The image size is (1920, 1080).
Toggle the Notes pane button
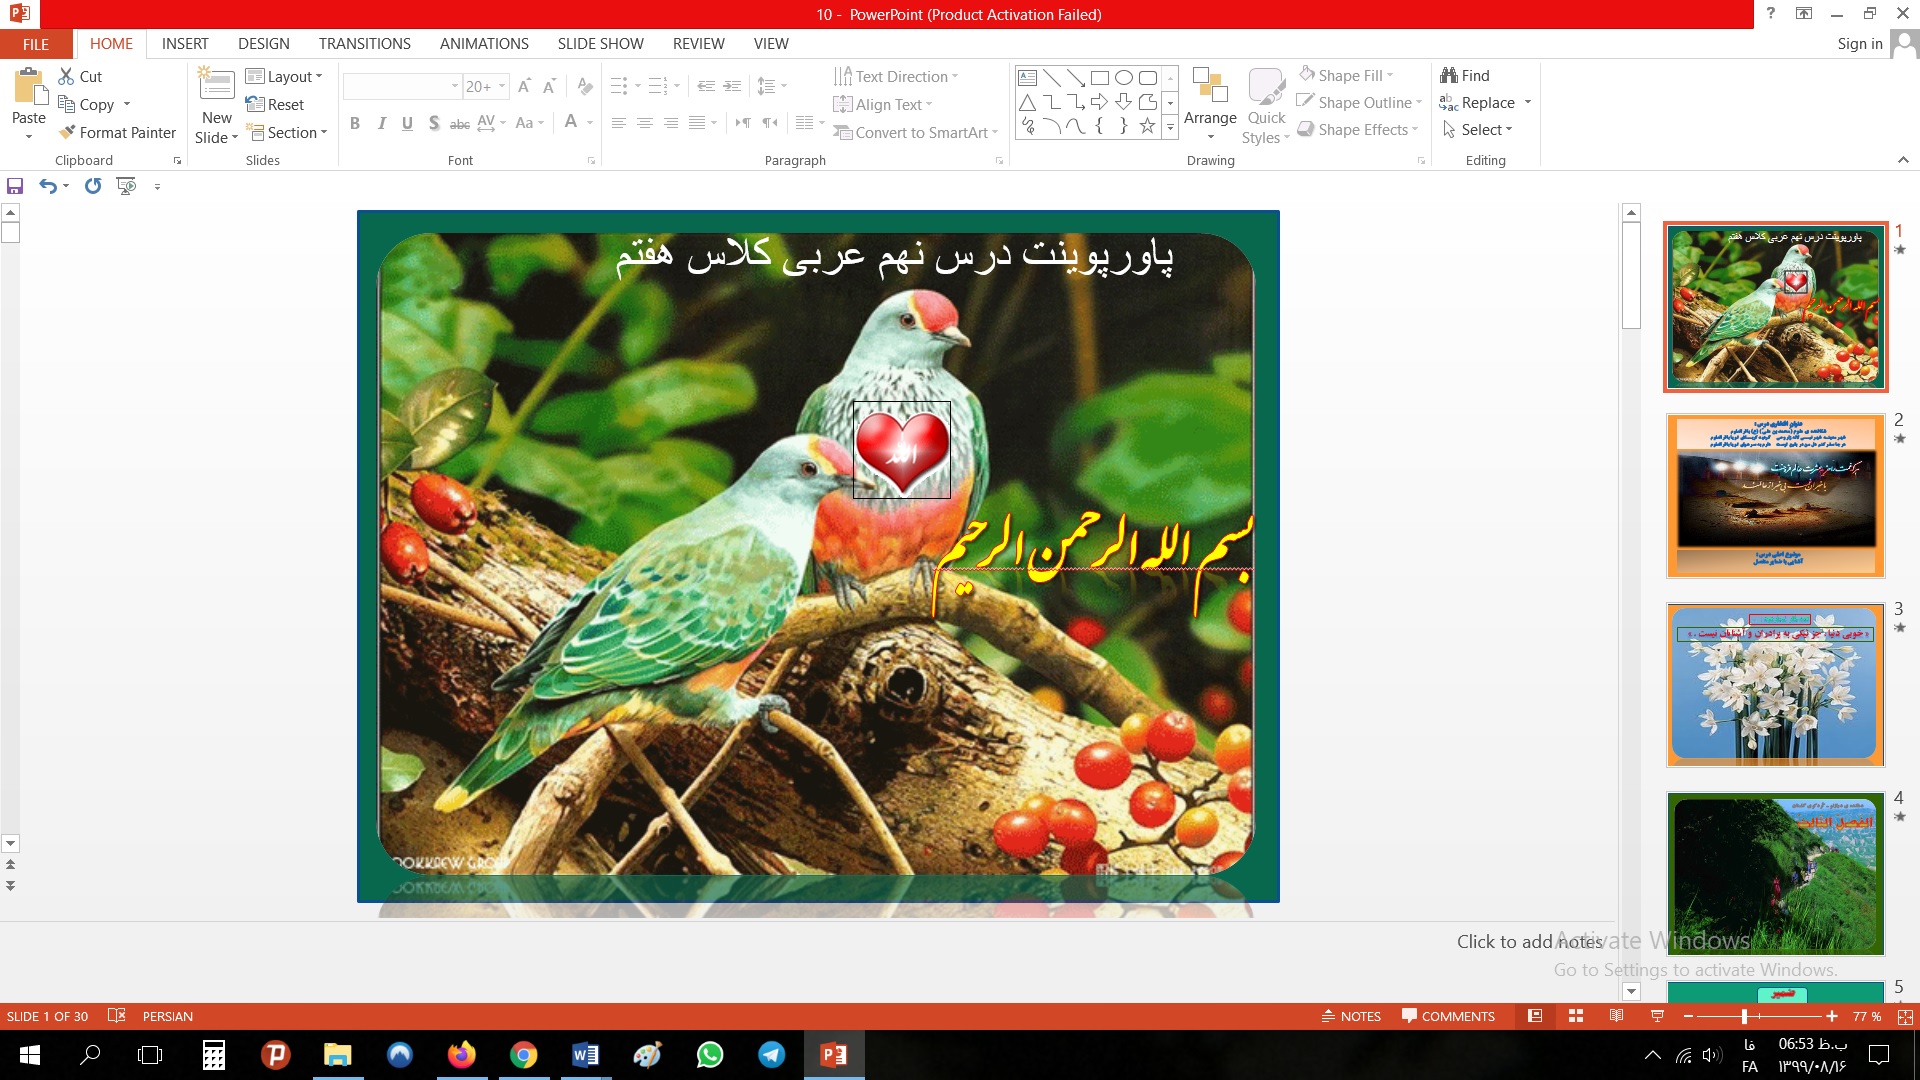(1351, 1016)
